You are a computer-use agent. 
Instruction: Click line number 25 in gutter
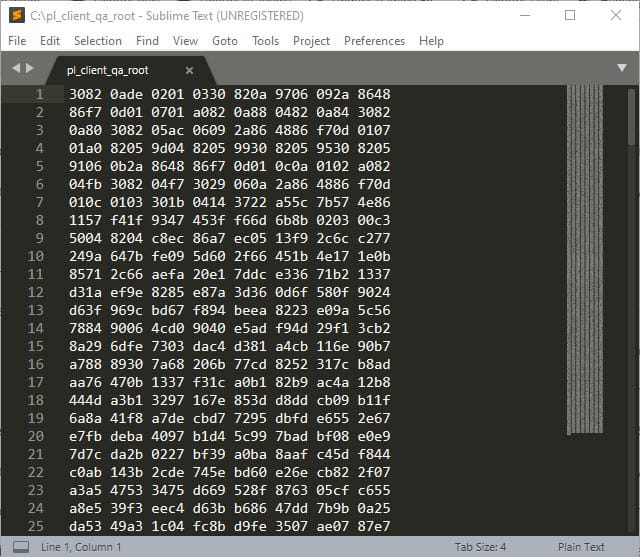pos(36,526)
